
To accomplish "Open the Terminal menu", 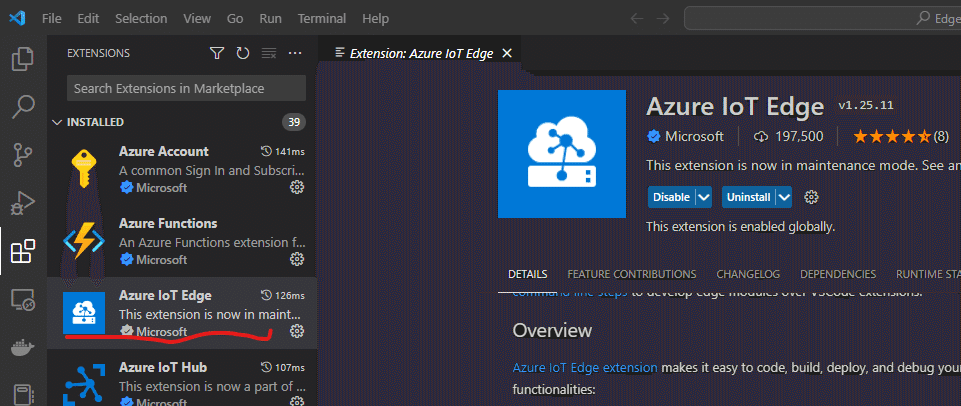I will coord(321,19).
